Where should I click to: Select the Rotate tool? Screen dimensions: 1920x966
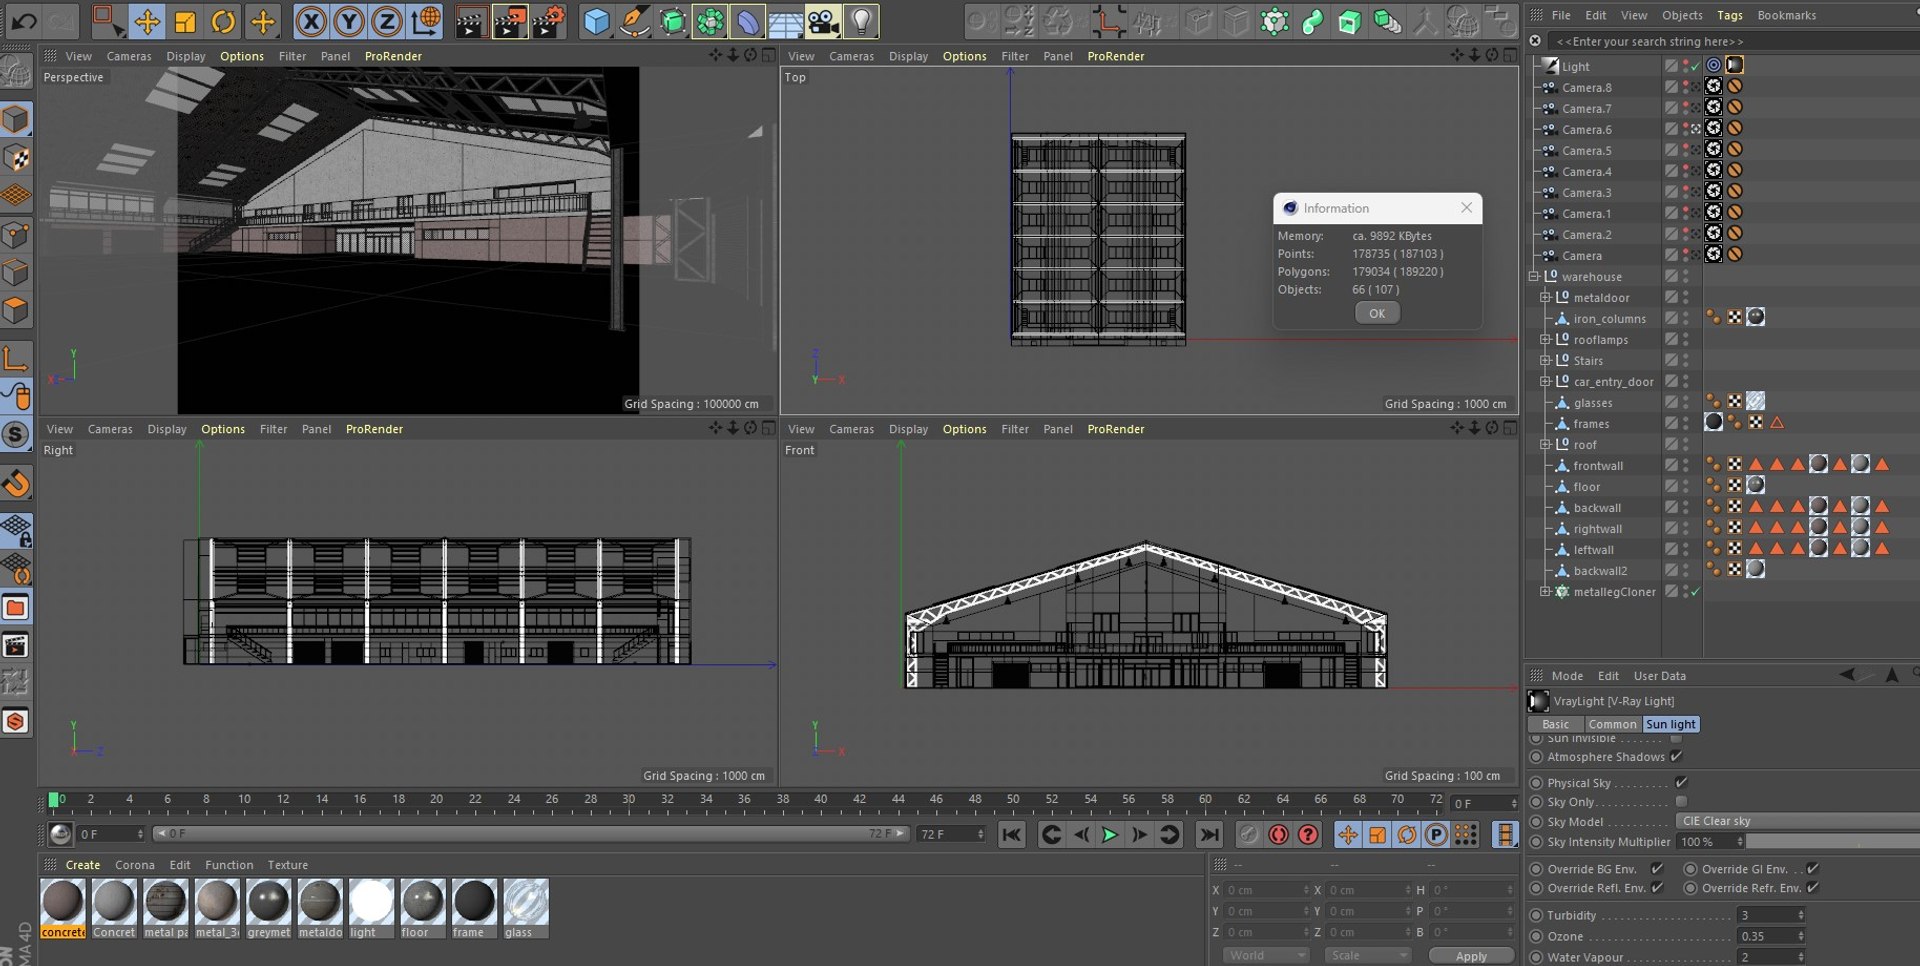click(x=223, y=21)
